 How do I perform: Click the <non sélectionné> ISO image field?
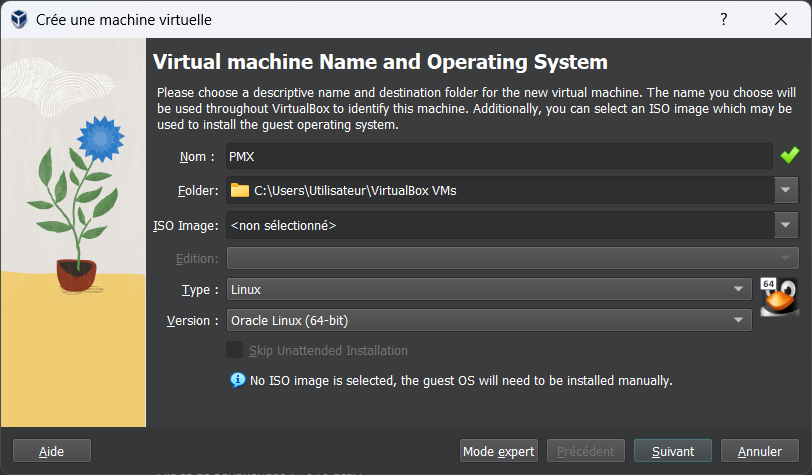pyautogui.click(x=500, y=225)
